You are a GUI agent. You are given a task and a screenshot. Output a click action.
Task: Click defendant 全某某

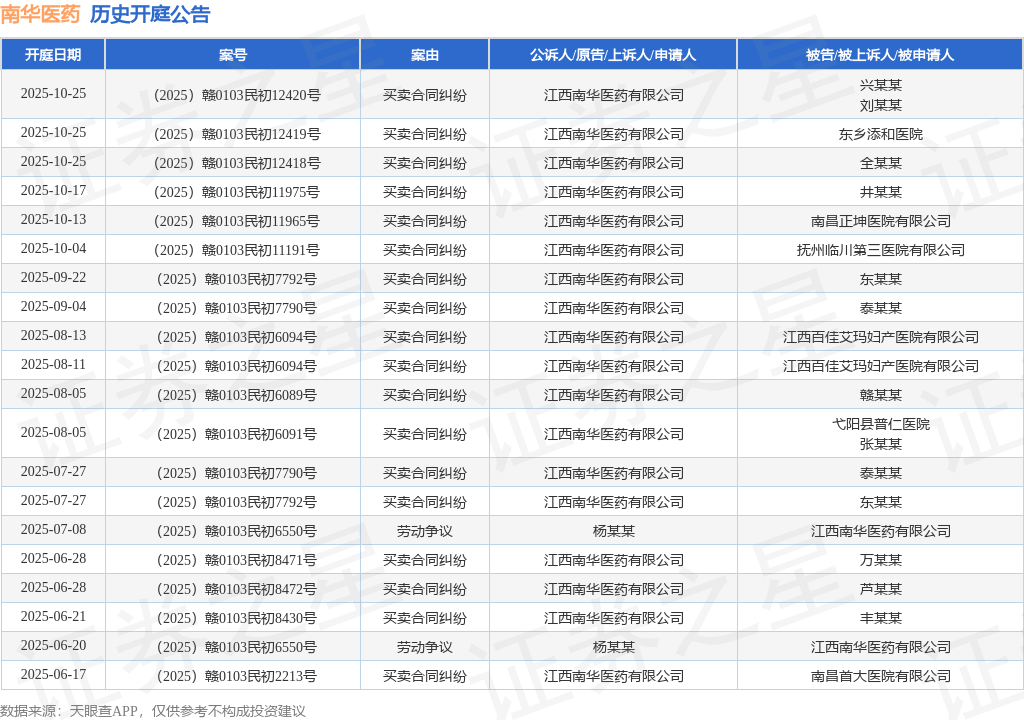coord(880,163)
